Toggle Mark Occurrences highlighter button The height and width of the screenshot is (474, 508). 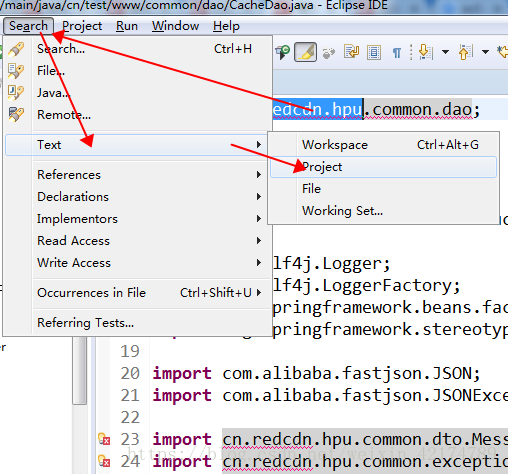tap(305, 52)
